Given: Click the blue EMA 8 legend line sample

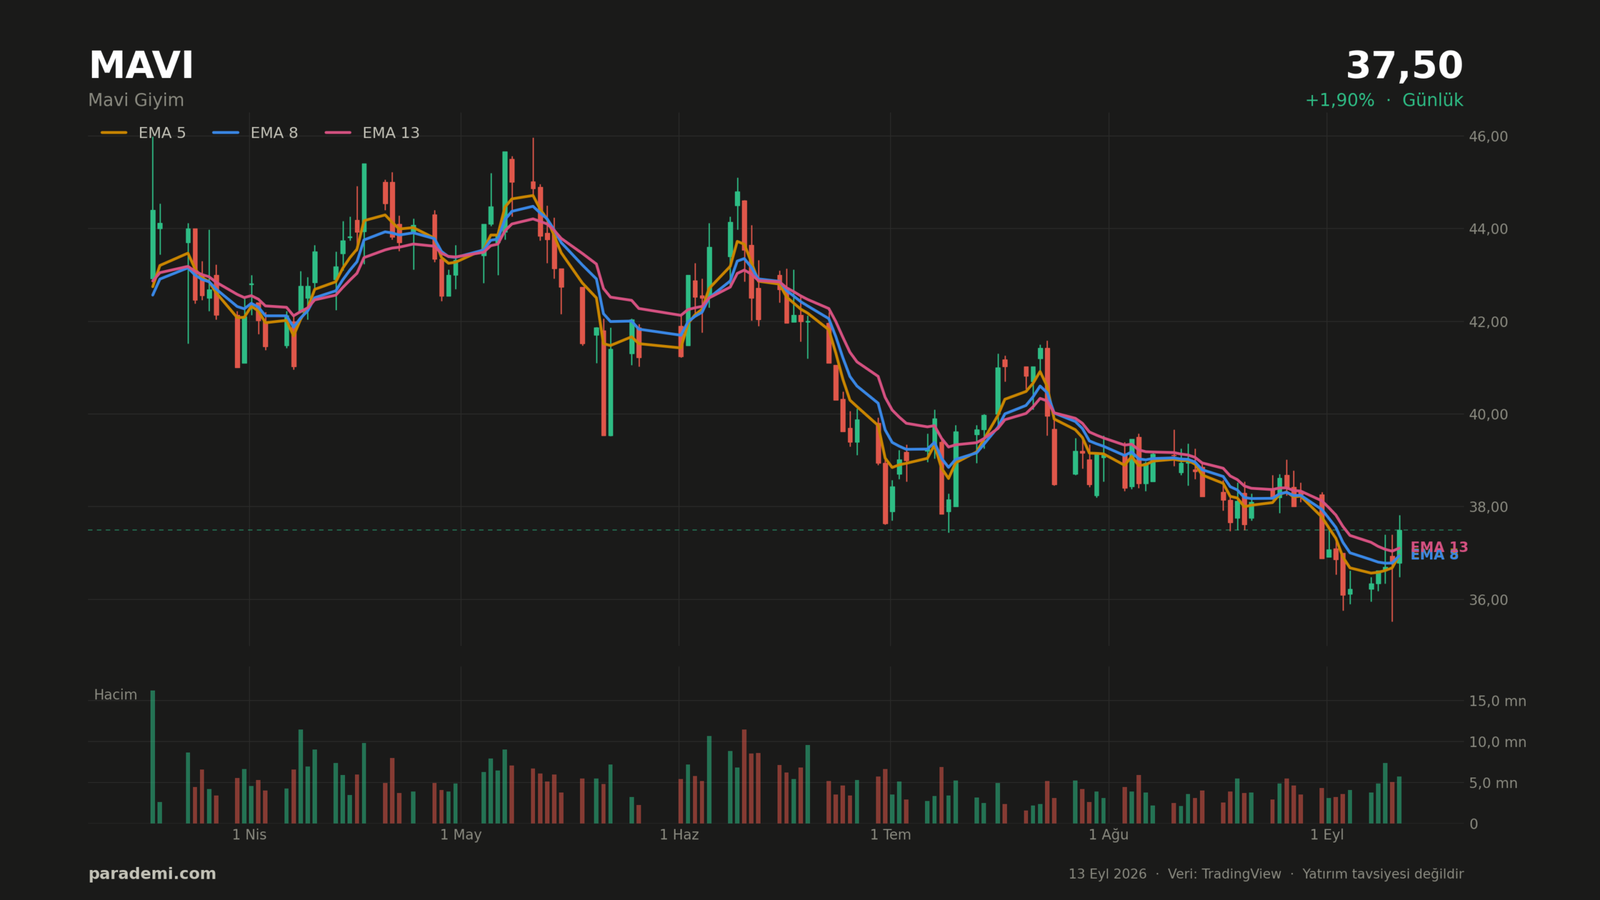Looking at the screenshot, I should click(226, 133).
